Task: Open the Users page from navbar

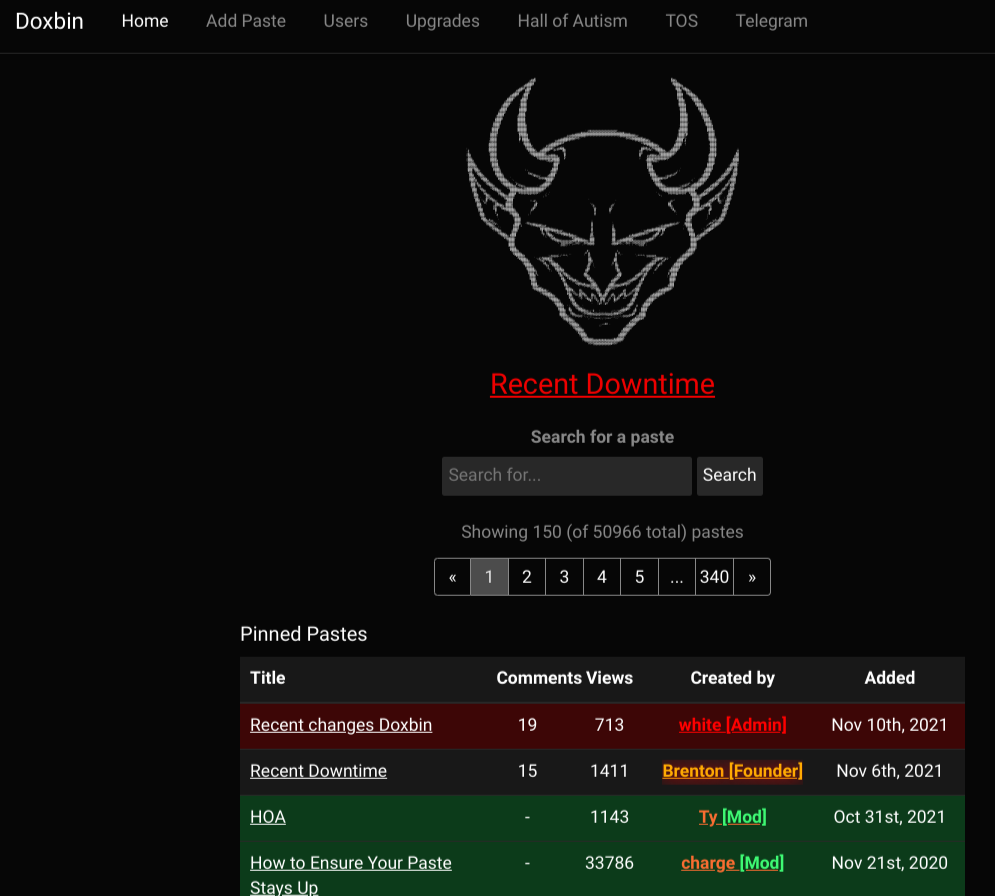Action: [345, 21]
